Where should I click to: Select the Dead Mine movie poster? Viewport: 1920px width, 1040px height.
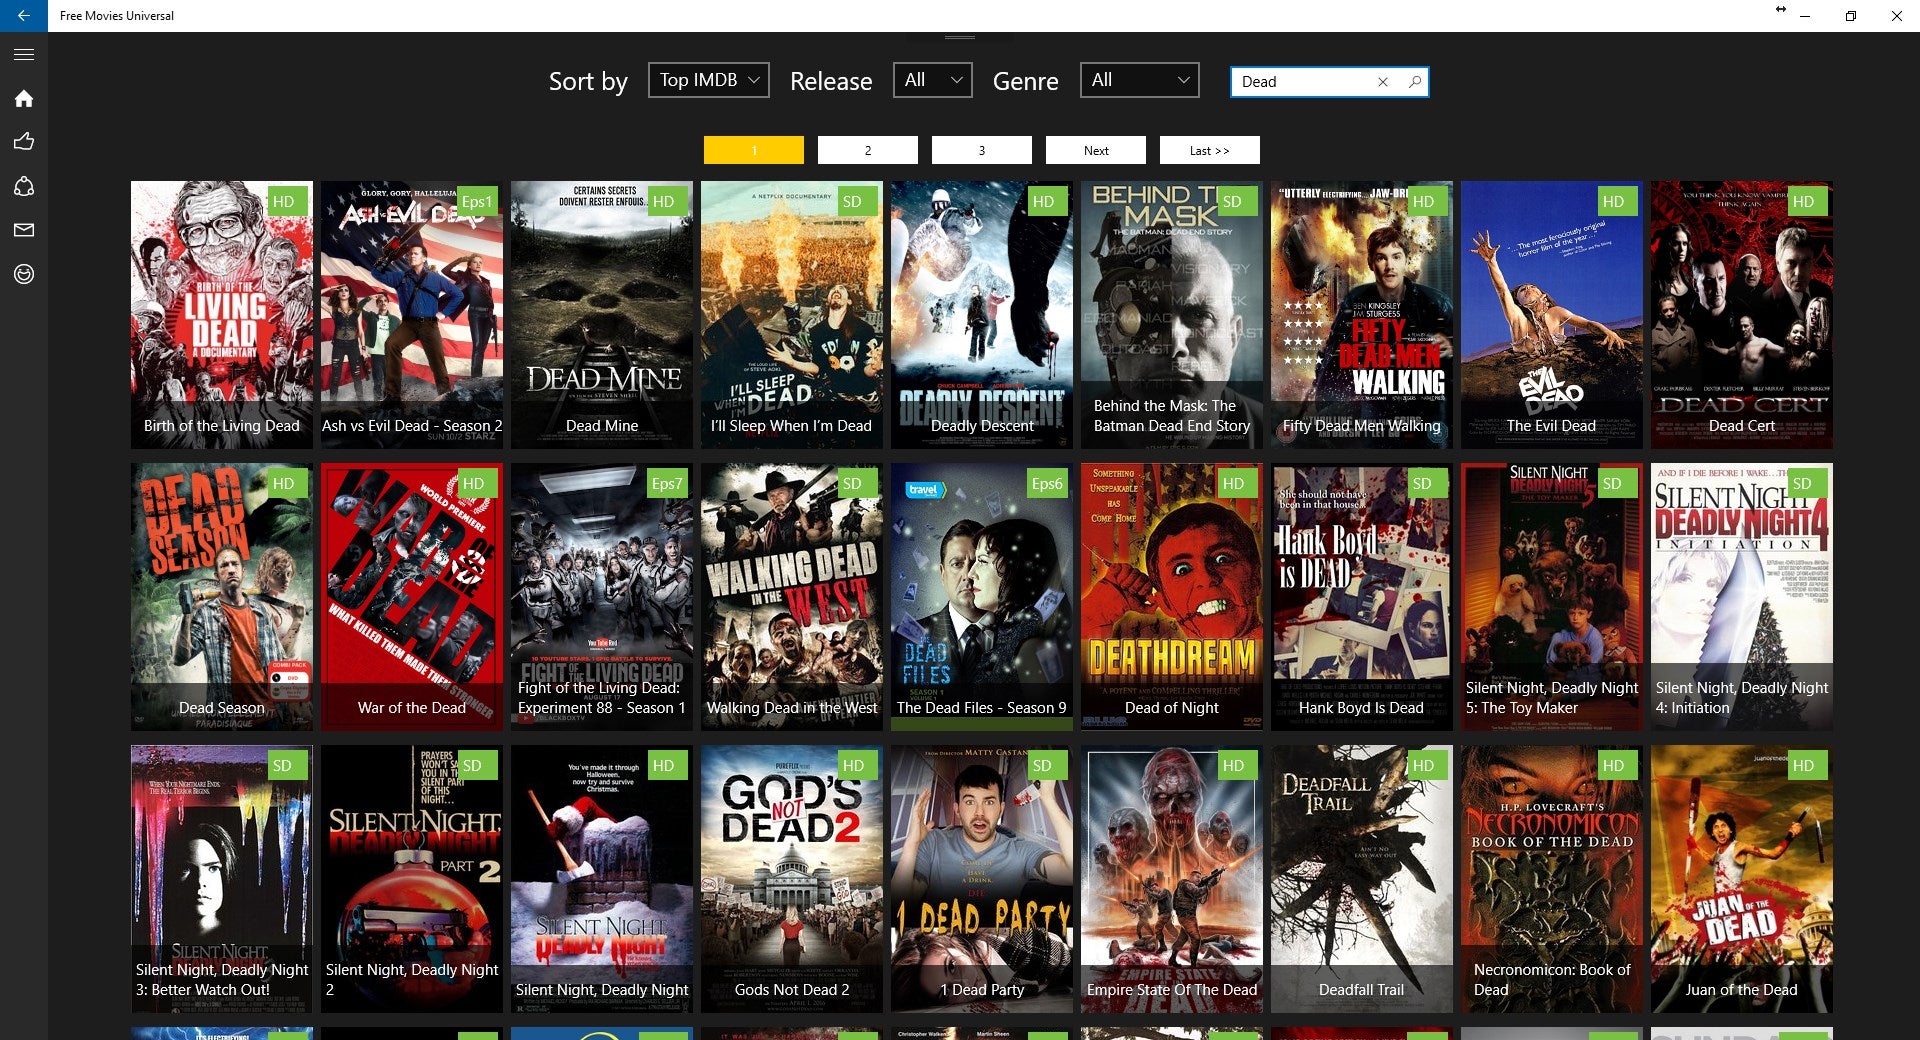(x=602, y=315)
